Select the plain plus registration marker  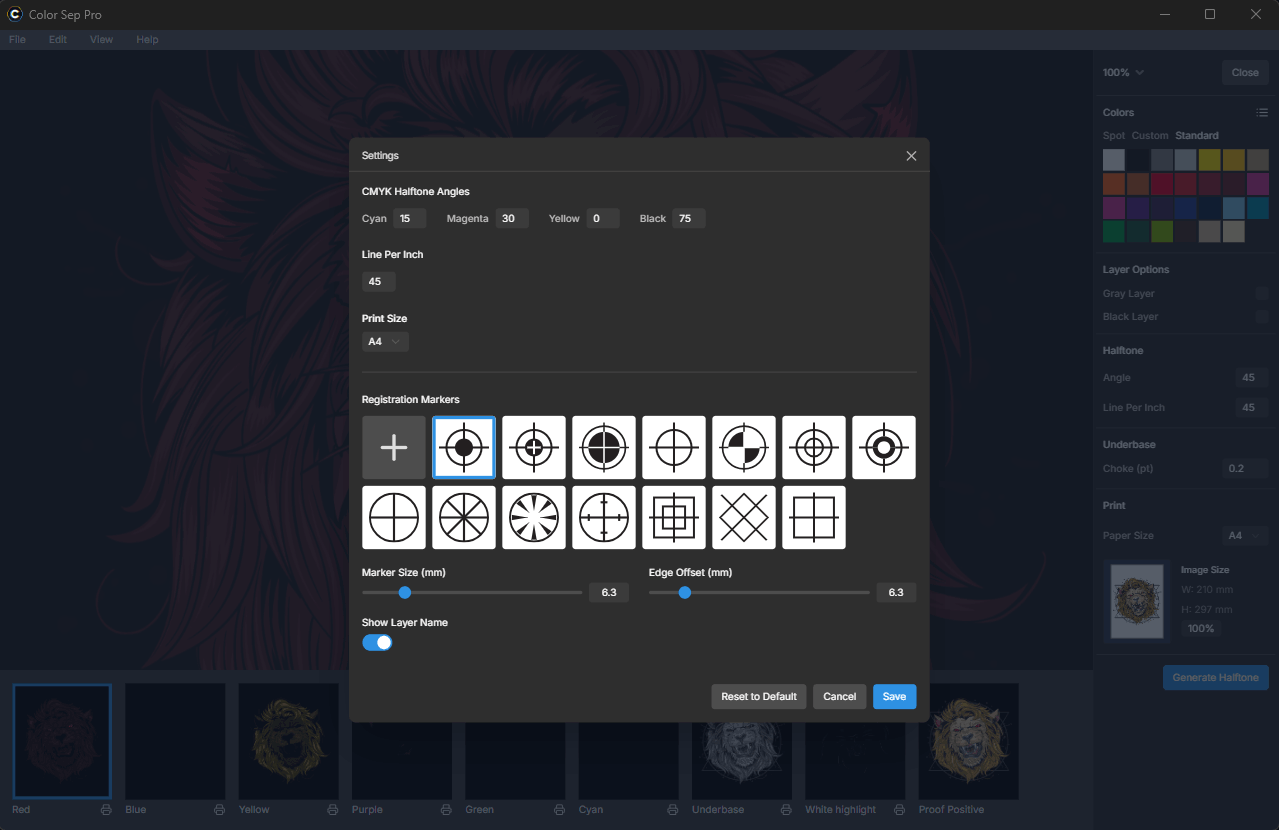click(x=394, y=448)
